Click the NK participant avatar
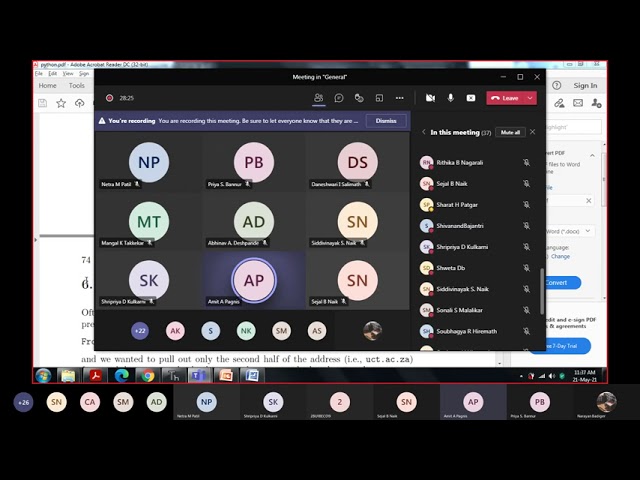Screen dimensions: 640x480 246,331
